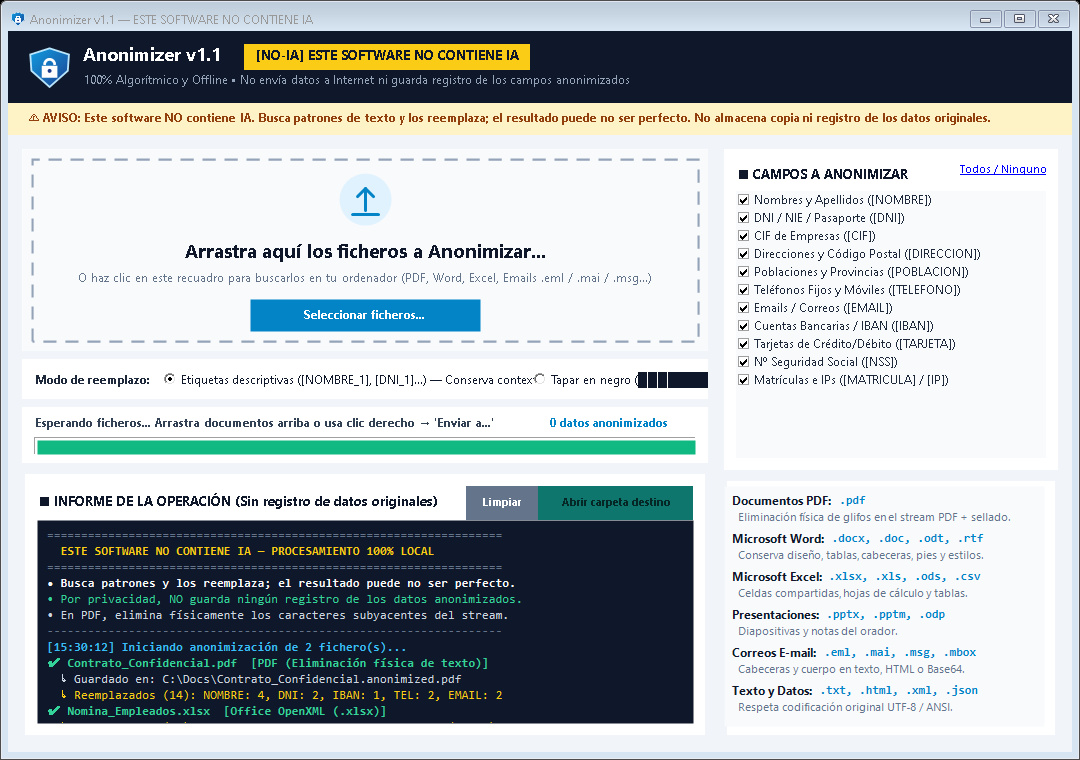This screenshot has height=760, width=1080.
Task: Close the Anonimizer window
Action: coord(1053,19)
